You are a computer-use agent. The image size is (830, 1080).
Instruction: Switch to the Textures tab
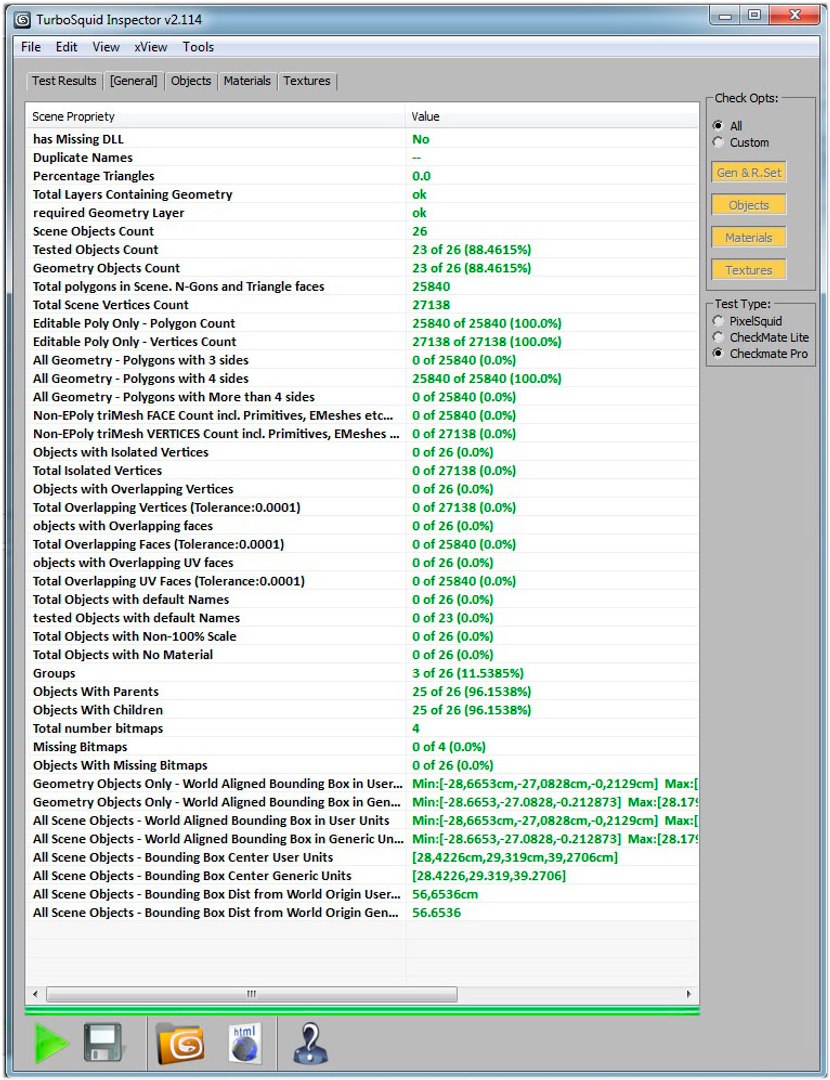[x=307, y=81]
